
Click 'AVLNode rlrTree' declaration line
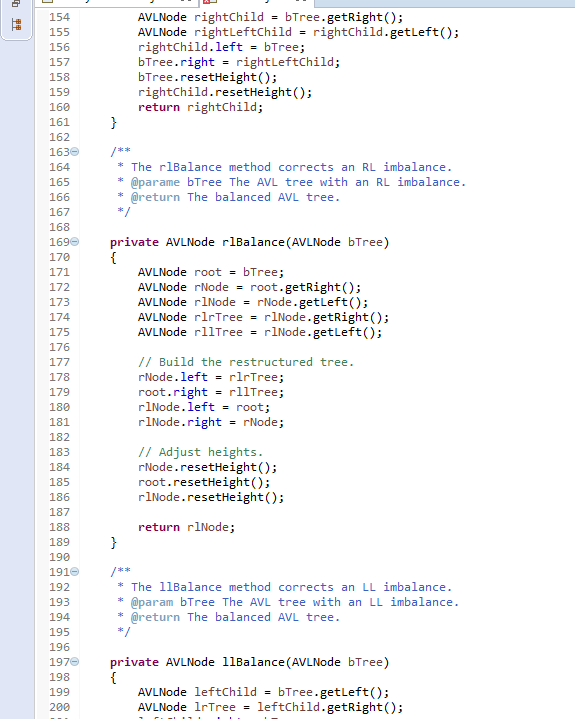[263, 317]
